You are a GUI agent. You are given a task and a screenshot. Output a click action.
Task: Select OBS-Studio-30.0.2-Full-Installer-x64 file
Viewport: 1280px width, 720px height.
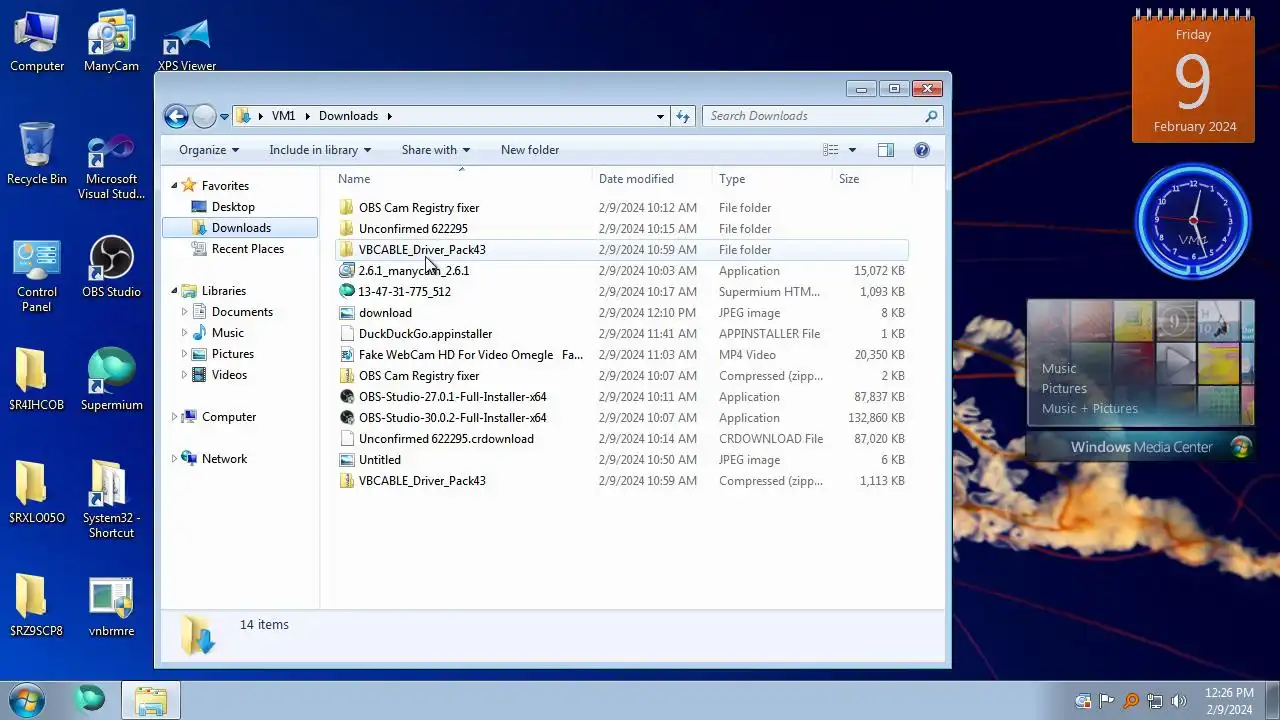[x=620, y=418]
